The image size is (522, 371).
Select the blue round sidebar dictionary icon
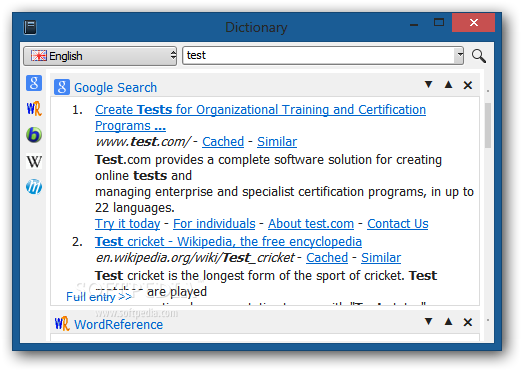point(34,187)
